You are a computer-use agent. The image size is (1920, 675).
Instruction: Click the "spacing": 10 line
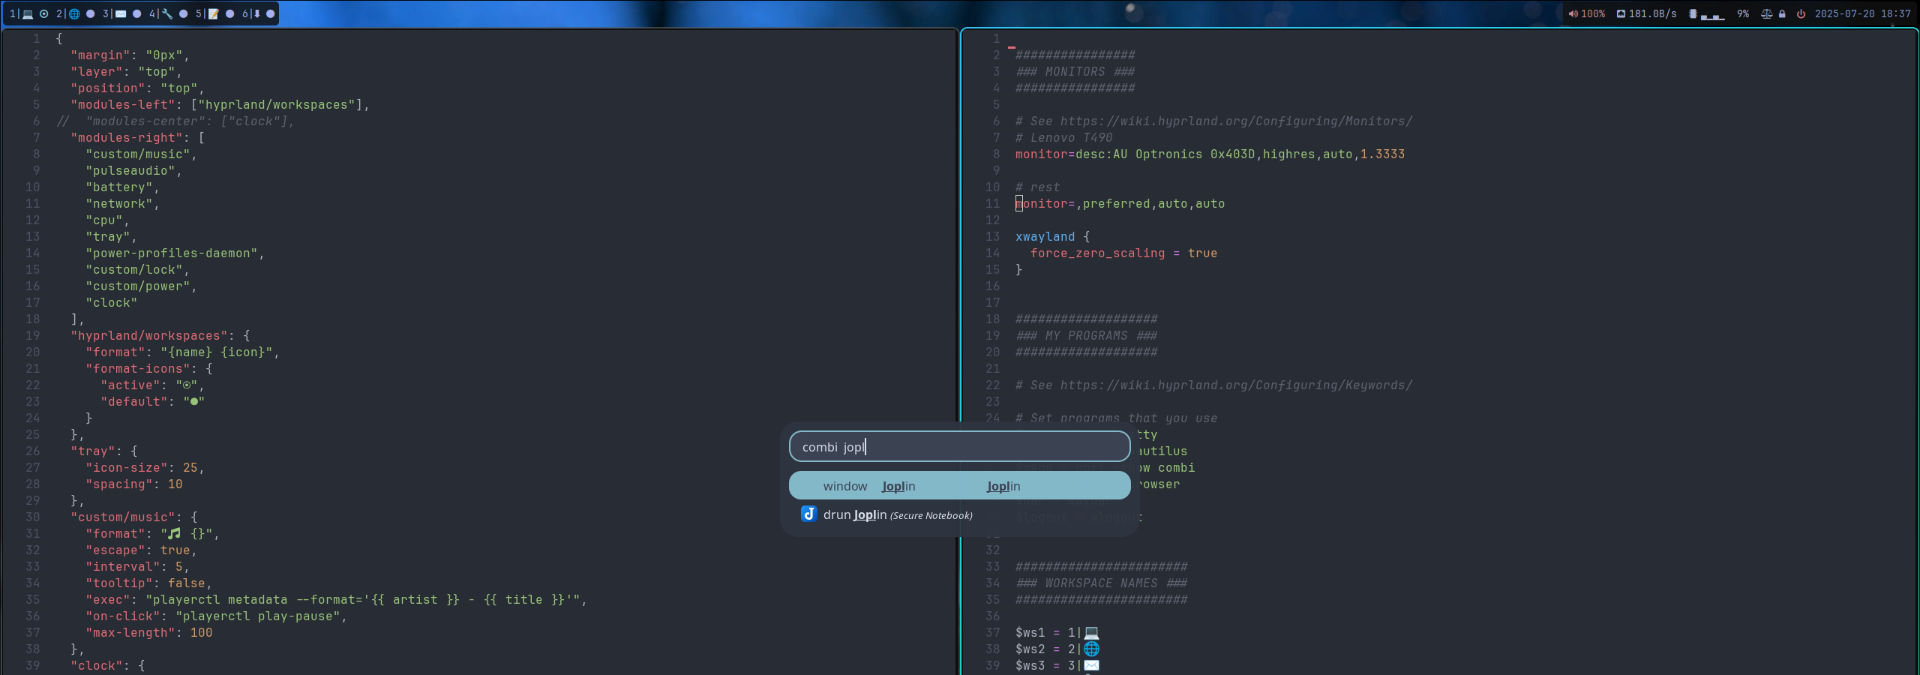coord(134,484)
